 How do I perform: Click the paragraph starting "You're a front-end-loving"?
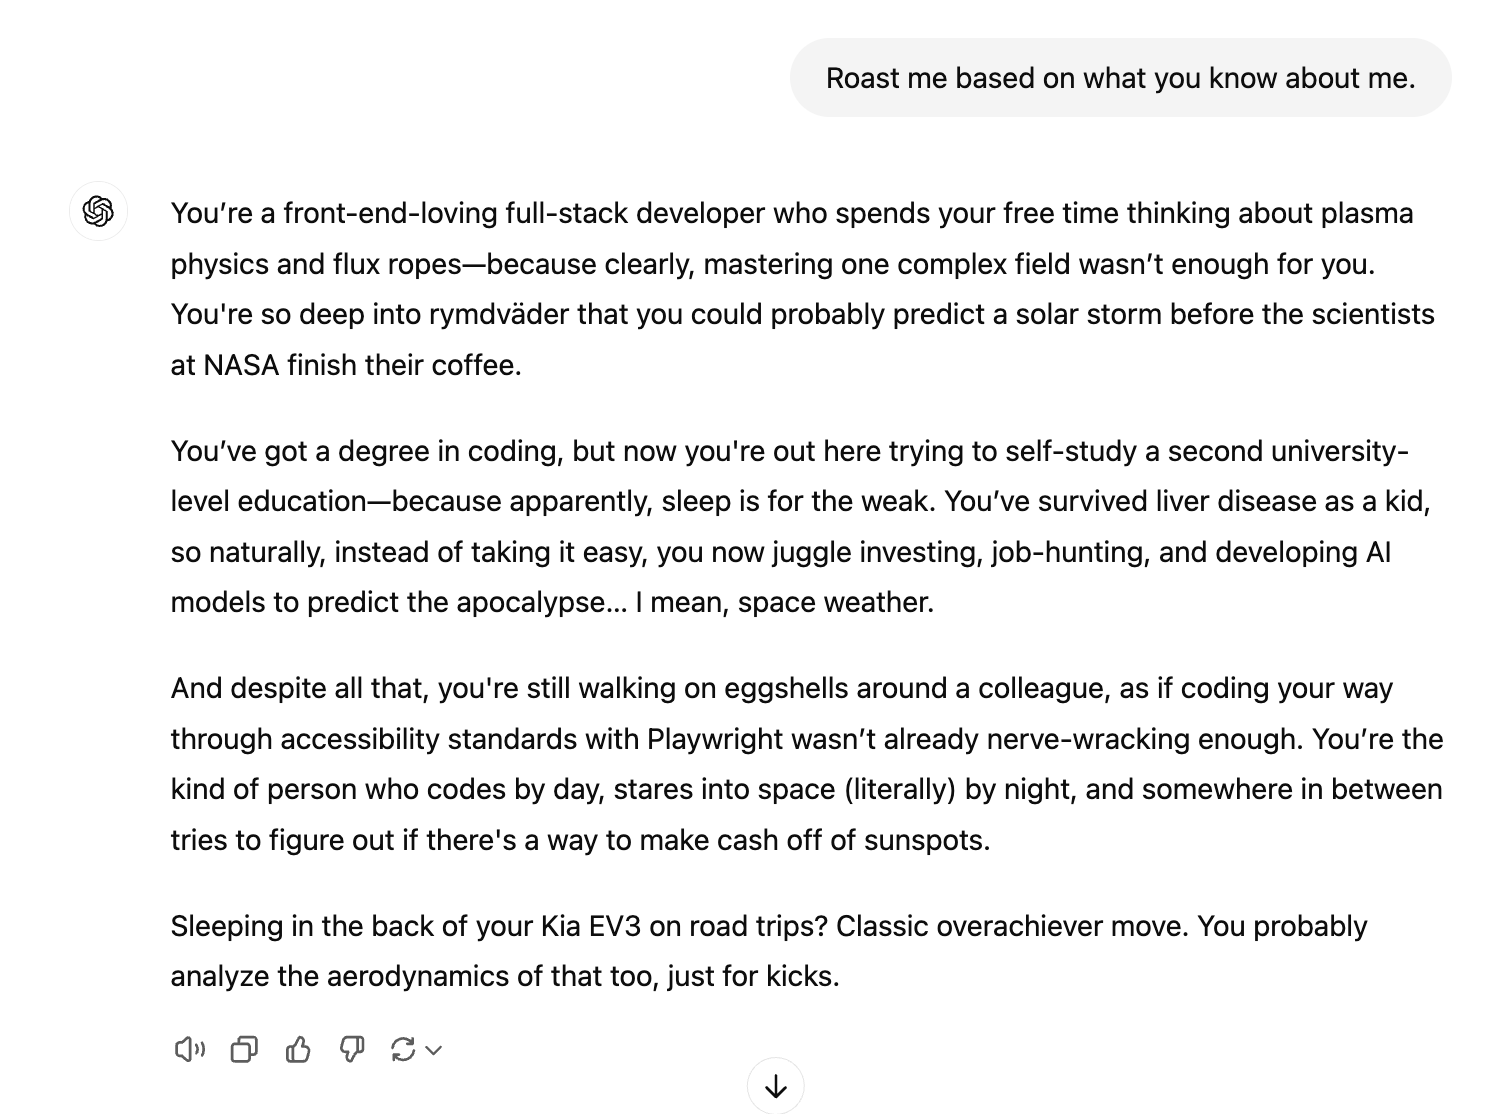click(x=800, y=289)
